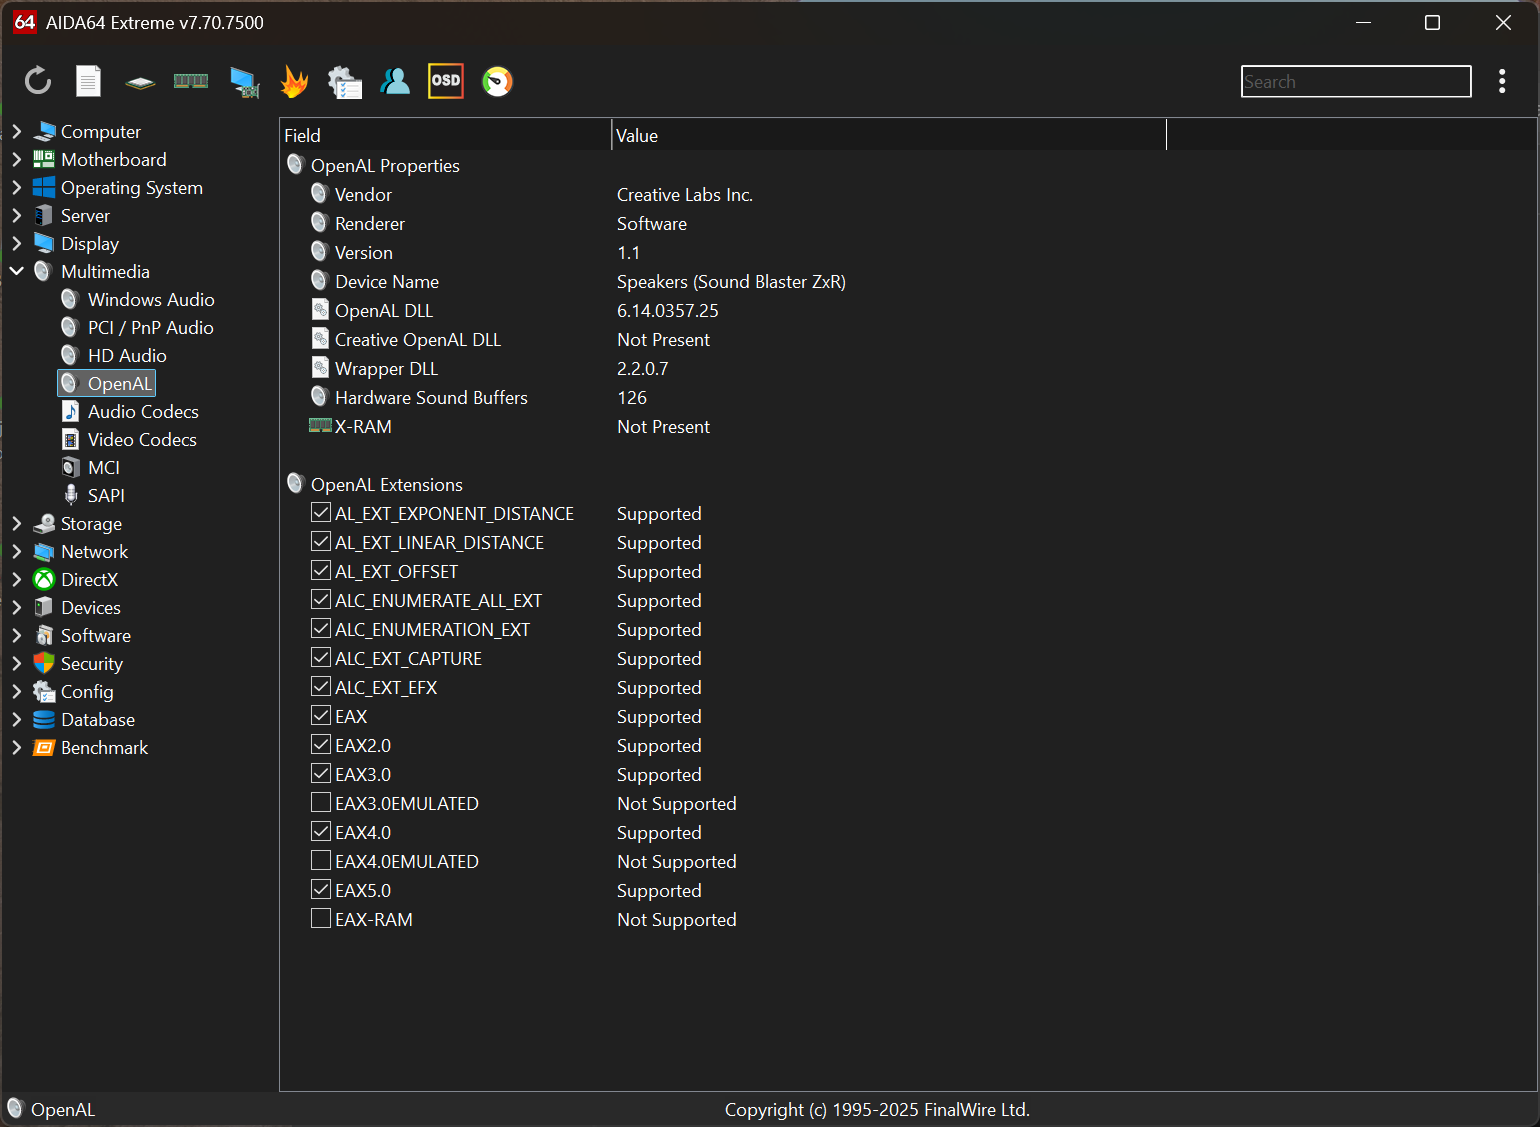Collapse the Multimedia tree node
This screenshot has width=1540, height=1127.
(x=16, y=271)
